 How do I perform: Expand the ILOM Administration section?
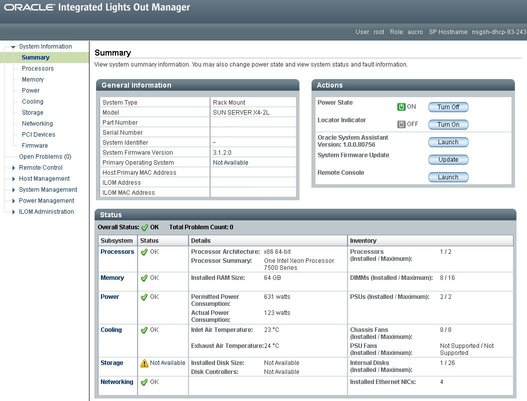13,212
